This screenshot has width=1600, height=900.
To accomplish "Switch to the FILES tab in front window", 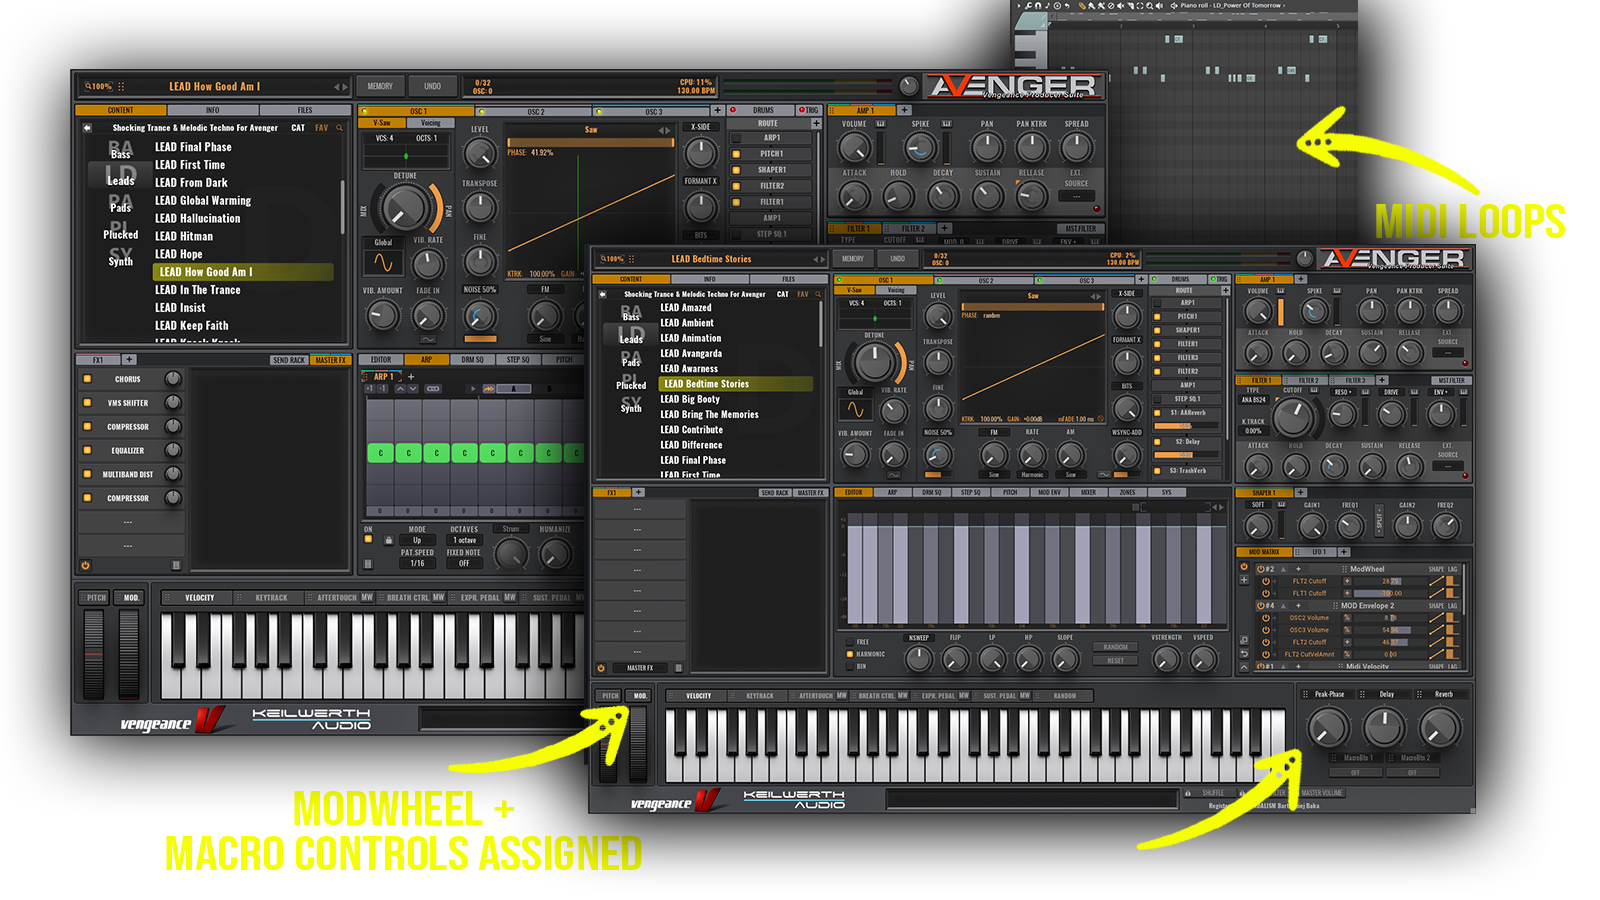I will click(x=789, y=279).
